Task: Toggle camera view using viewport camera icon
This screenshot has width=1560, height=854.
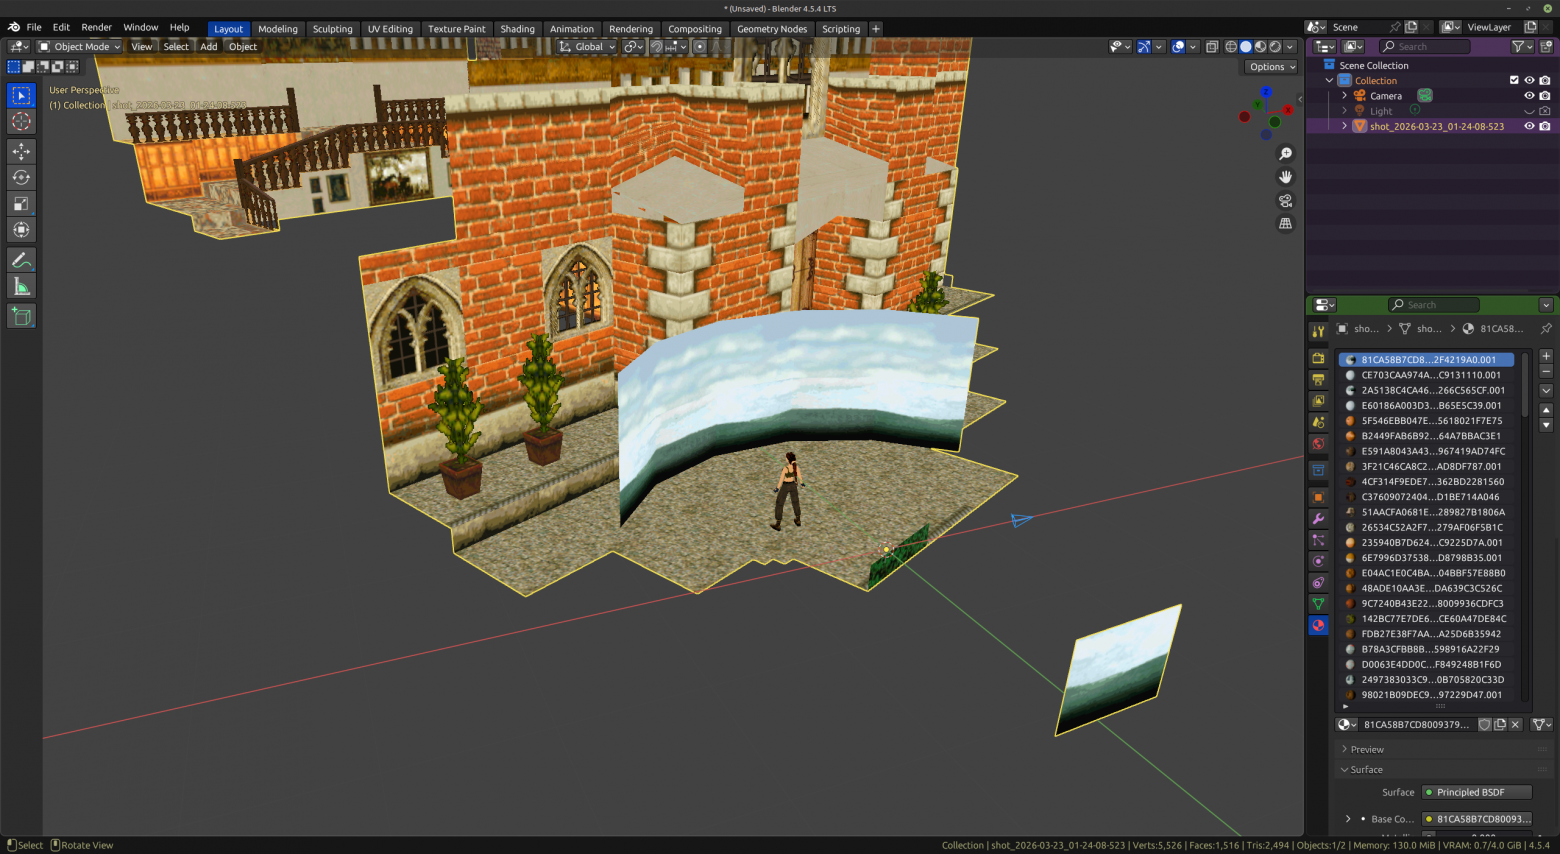Action: pyautogui.click(x=1286, y=200)
